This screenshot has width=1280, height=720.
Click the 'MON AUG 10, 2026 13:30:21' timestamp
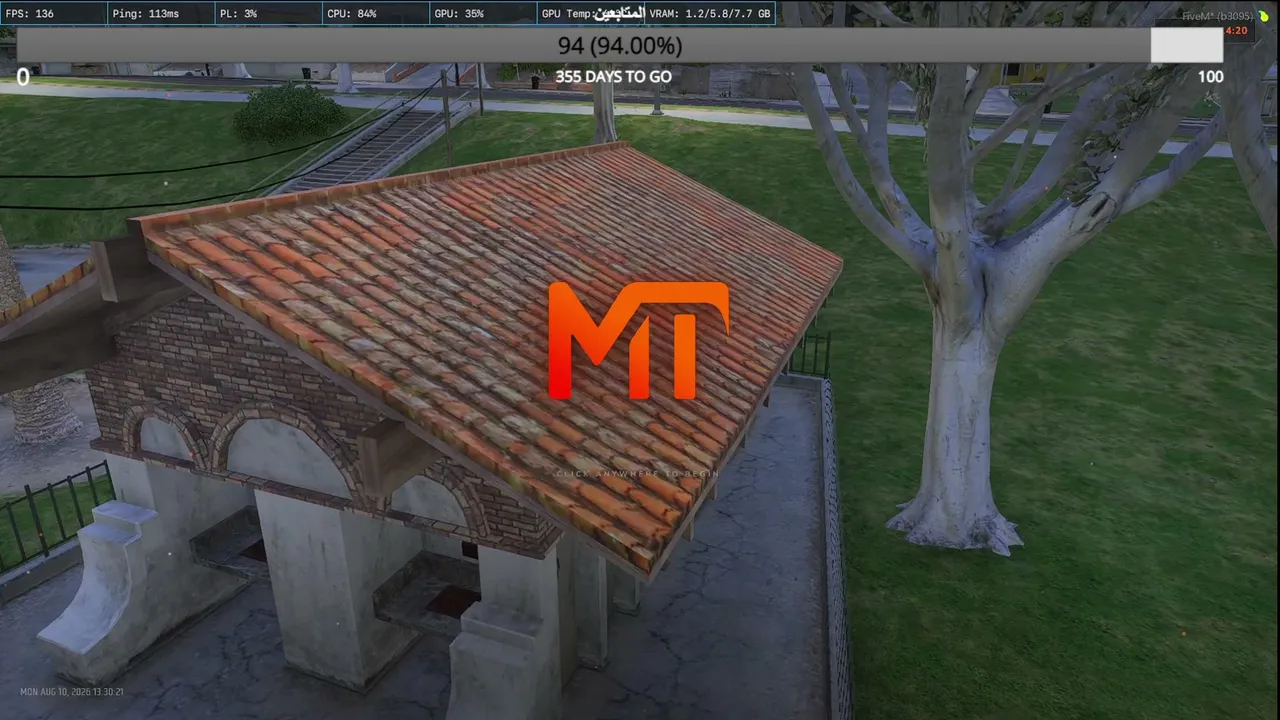coord(72,692)
